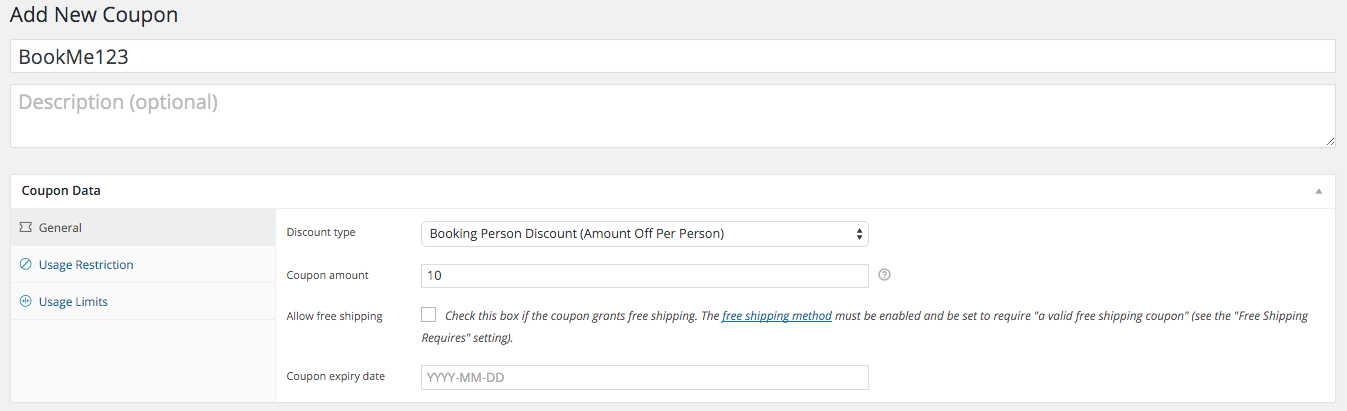
Task: Click the Description optional text area
Action: point(673,116)
